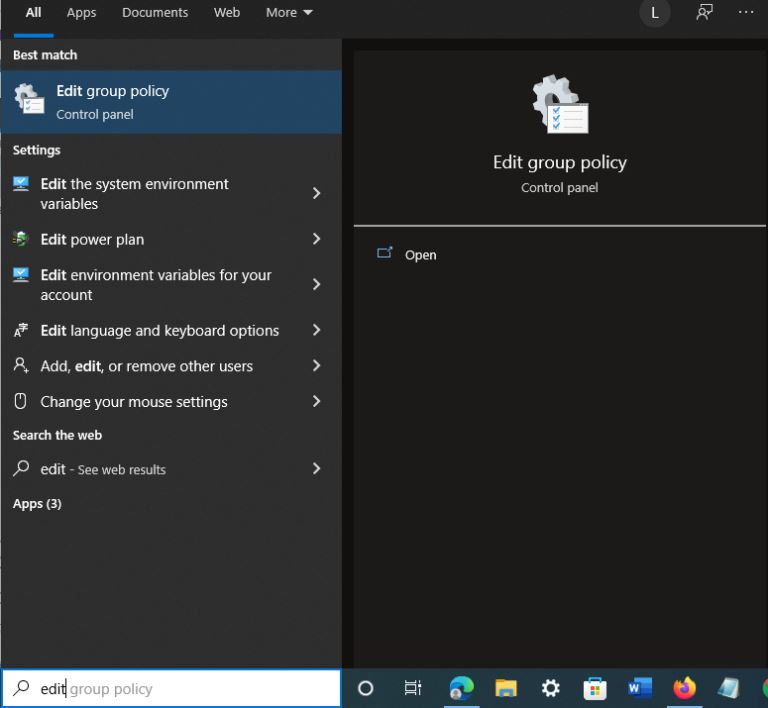Screen dimensions: 768x708
Task: Switch to the Web tab
Action: point(227,13)
